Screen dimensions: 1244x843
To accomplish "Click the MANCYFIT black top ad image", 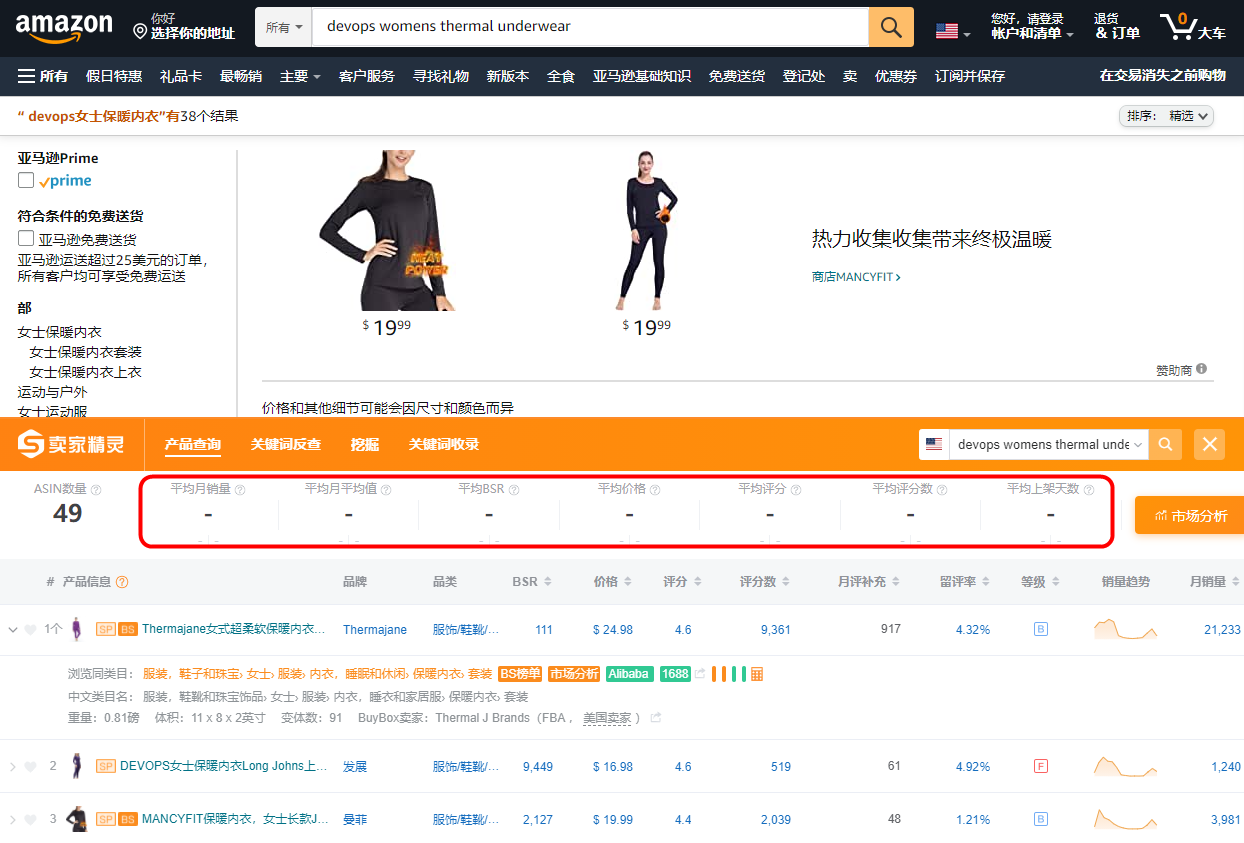I will pos(386,231).
